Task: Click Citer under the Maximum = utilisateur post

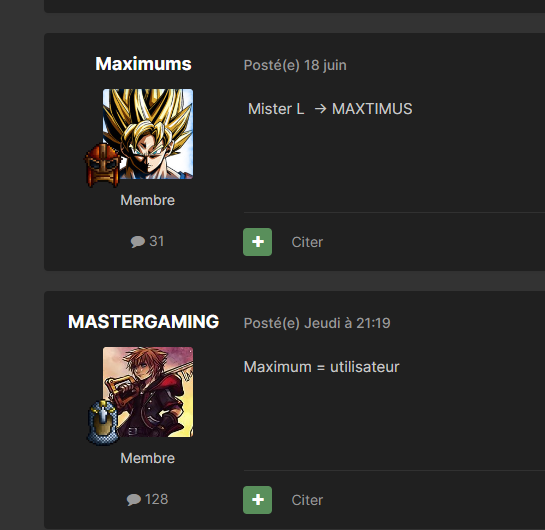Action: [x=307, y=500]
